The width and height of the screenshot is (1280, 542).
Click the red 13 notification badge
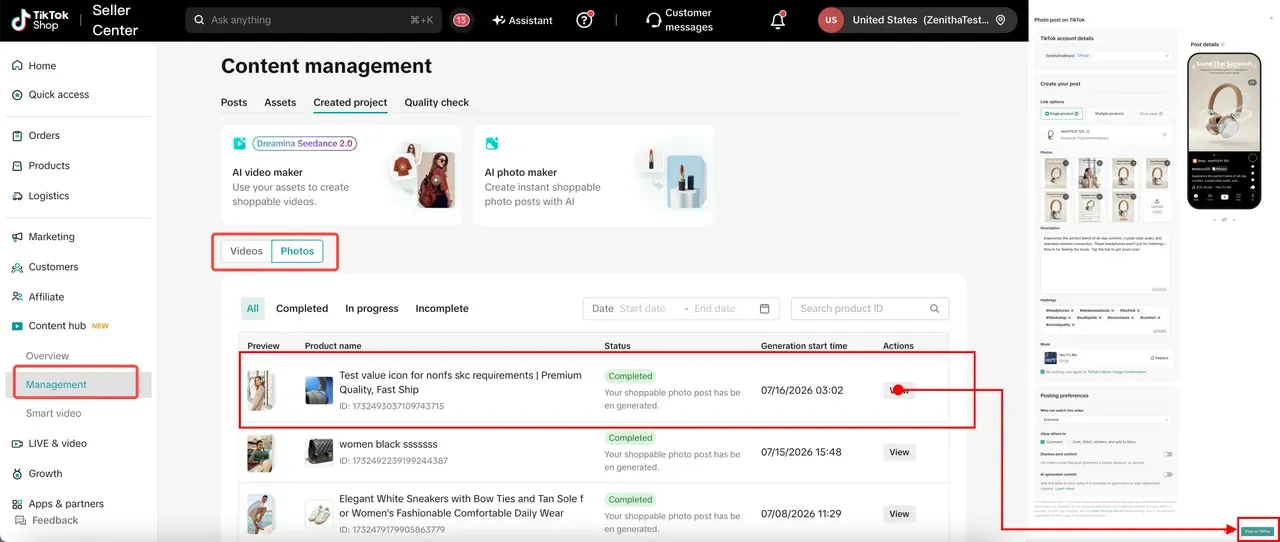point(461,20)
